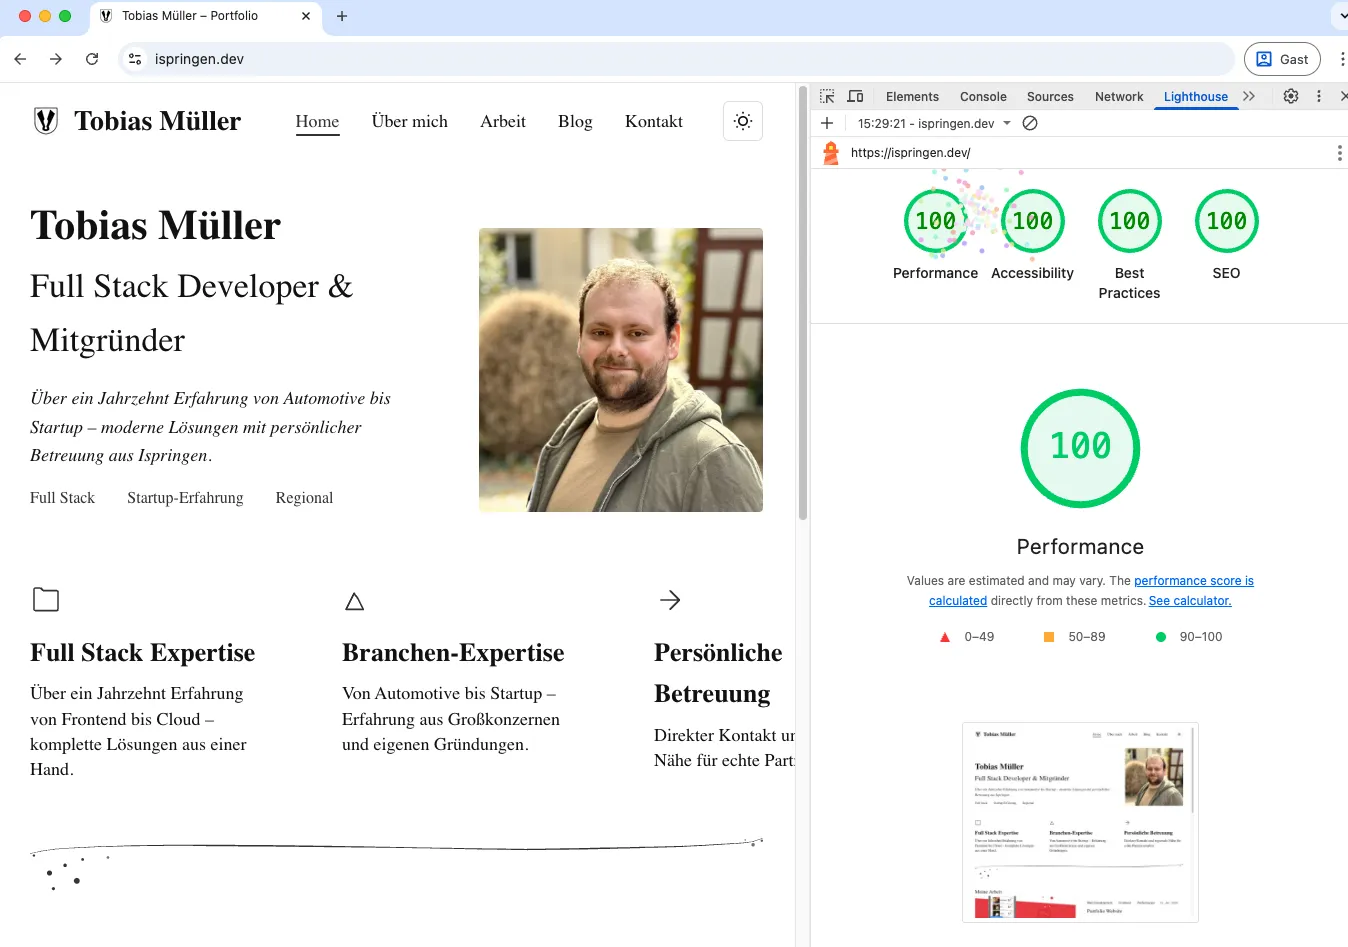Open DevTools settings with the gear icon
Screen dimensions: 1348x947
(1290, 96)
